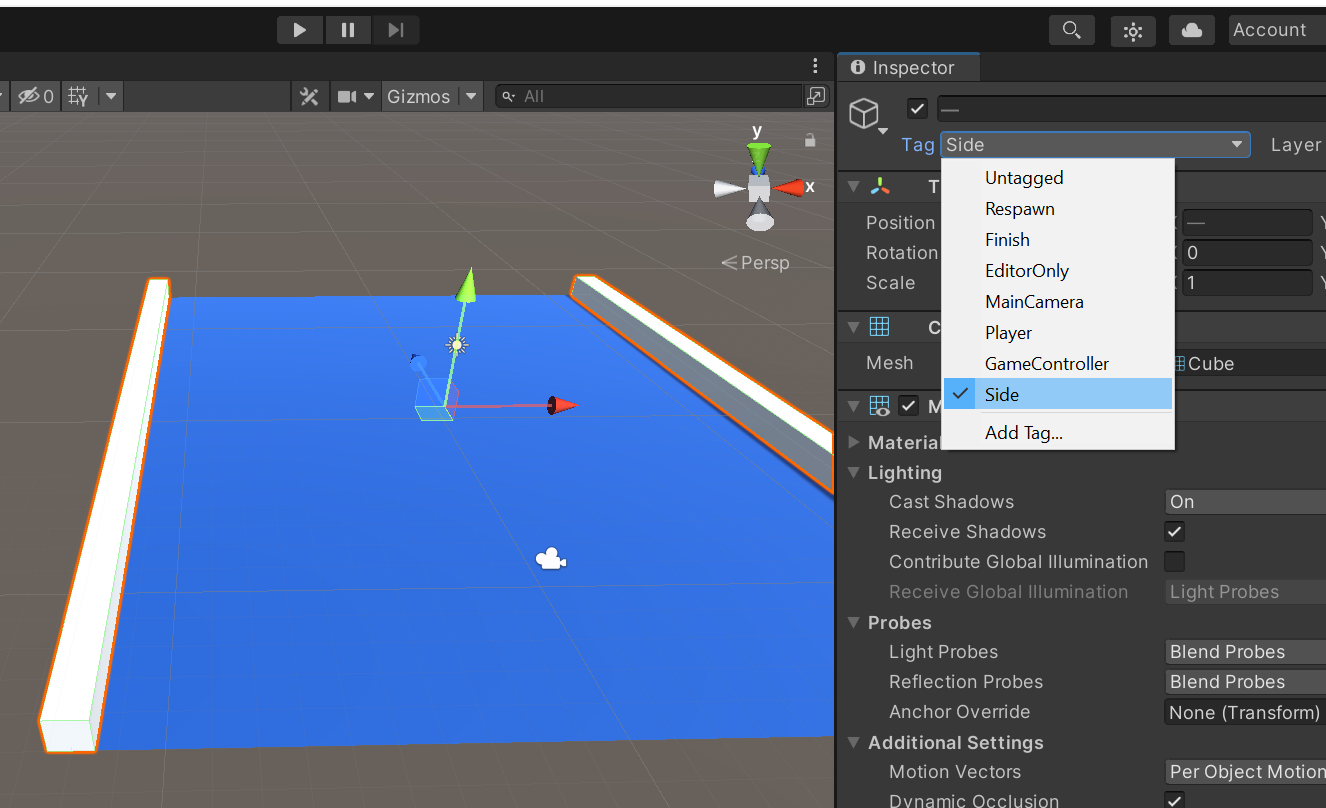1326x808 pixels.
Task: Open the component tools wrench icon
Action: 309,97
